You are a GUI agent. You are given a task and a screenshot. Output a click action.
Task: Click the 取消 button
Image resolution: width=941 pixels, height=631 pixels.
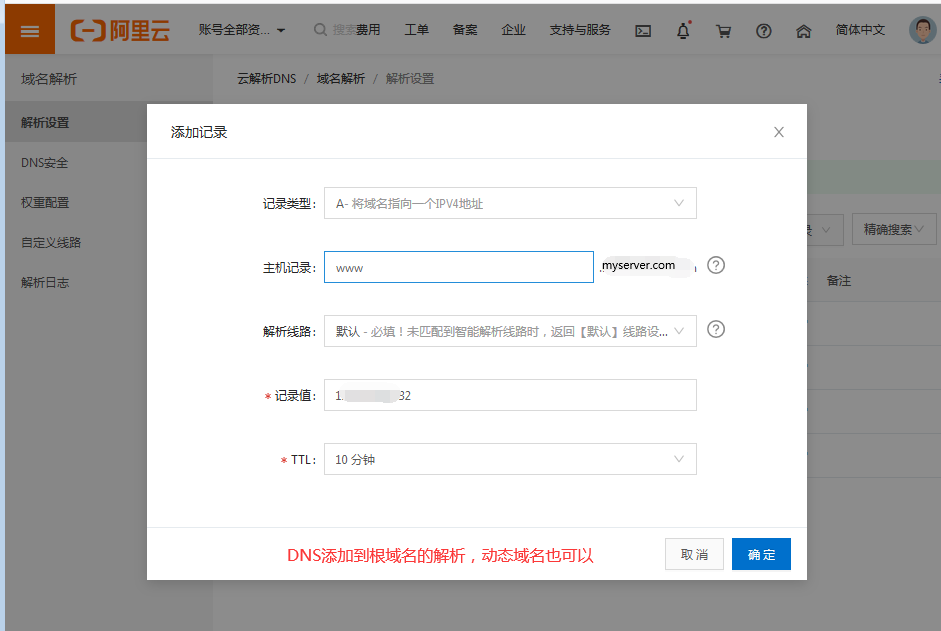tap(694, 554)
